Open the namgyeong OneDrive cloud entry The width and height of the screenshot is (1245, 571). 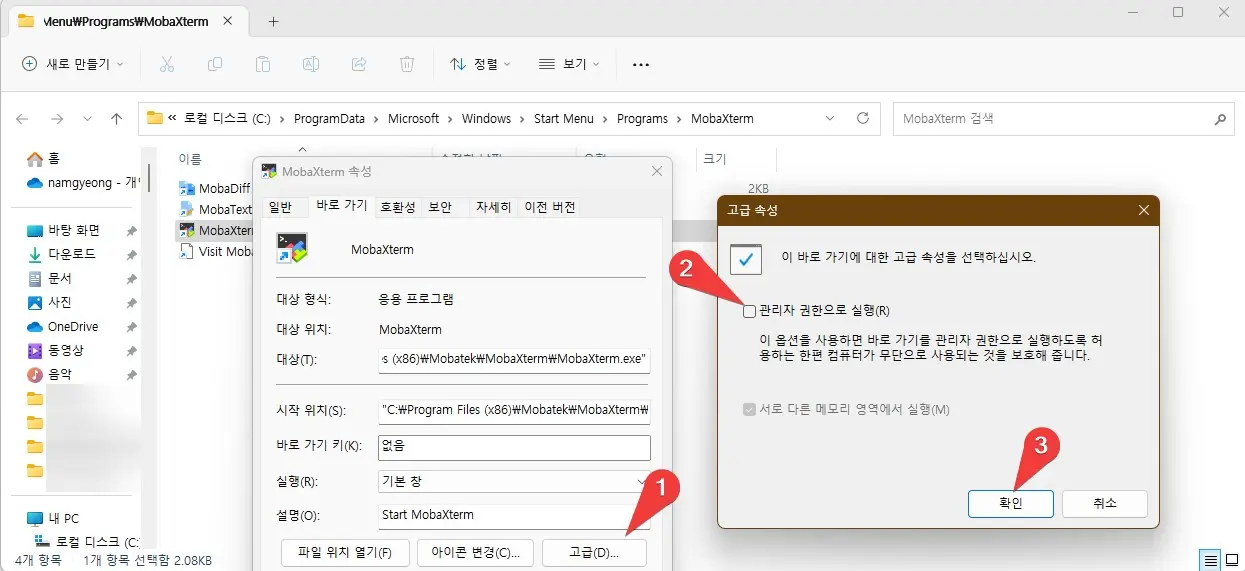pyautogui.click(x=83, y=182)
